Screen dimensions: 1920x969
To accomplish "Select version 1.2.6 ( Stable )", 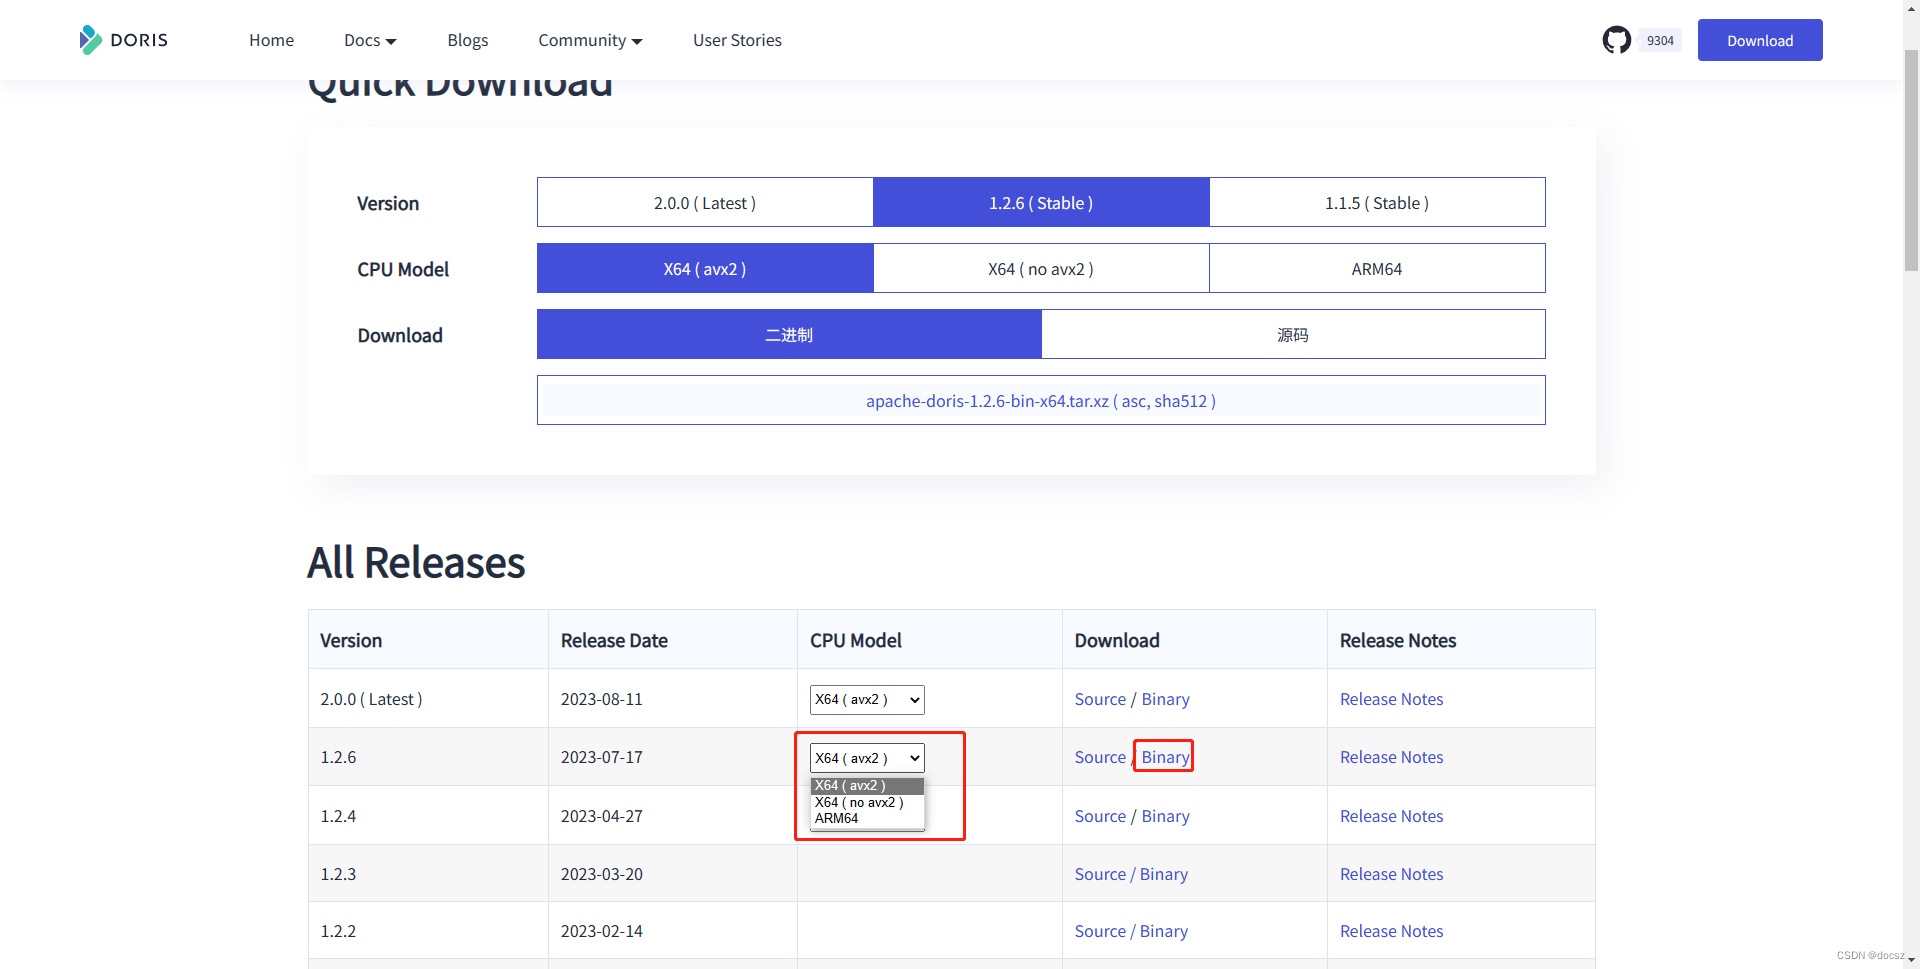I will [x=1041, y=203].
